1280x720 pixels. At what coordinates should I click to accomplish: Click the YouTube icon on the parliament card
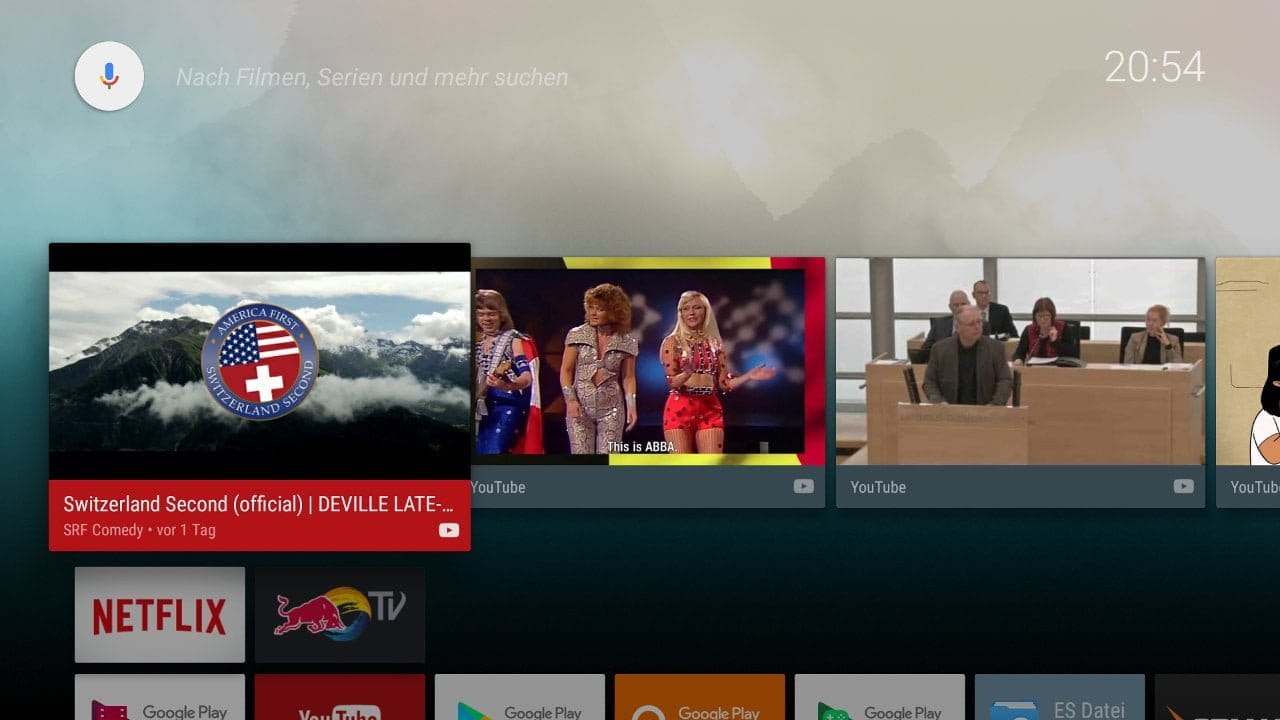click(x=1183, y=487)
